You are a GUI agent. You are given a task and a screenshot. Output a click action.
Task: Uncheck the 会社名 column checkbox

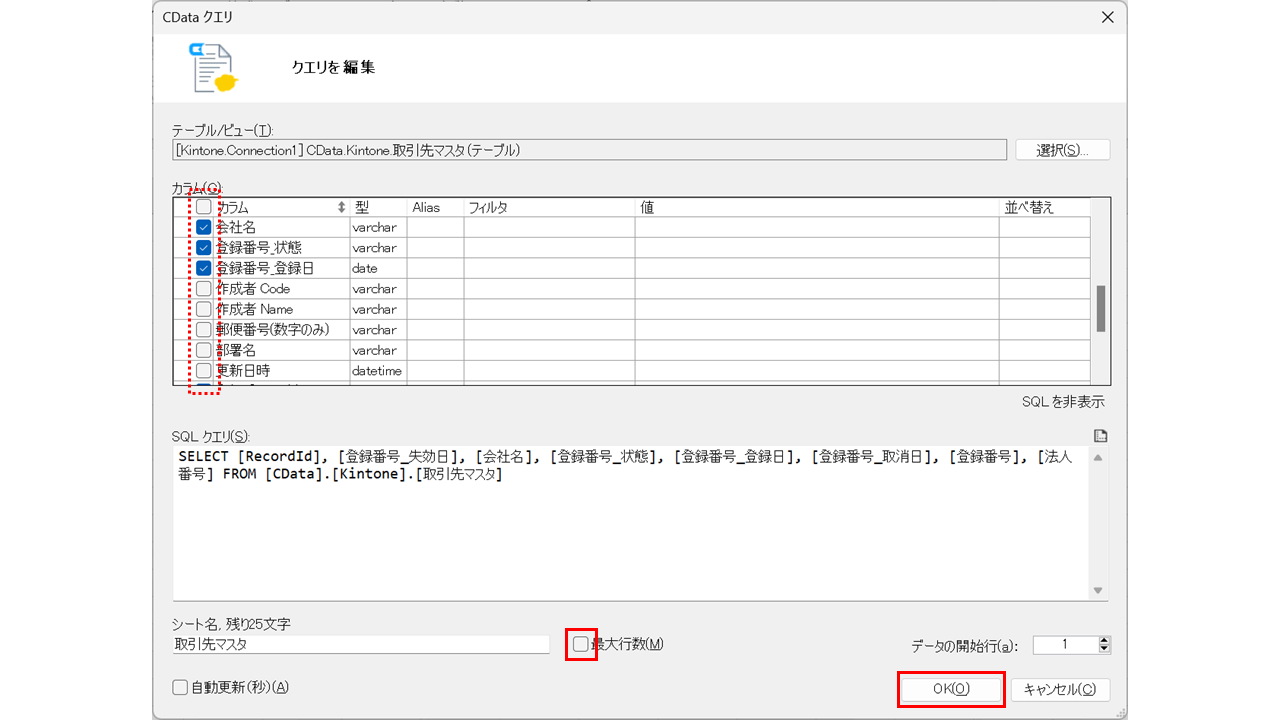pos(204,227)
